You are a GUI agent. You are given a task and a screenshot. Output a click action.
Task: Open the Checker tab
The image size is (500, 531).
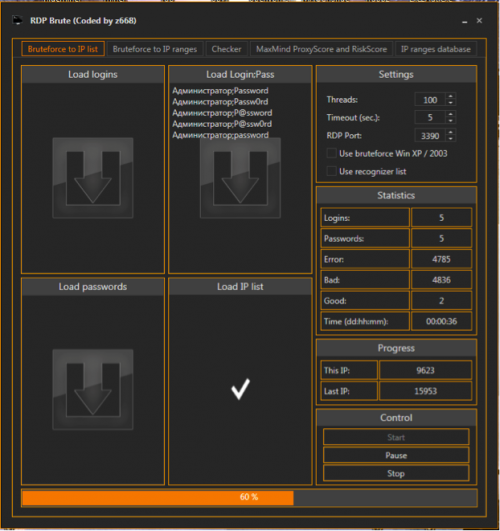pyautogui.click(x=227, y=49)
